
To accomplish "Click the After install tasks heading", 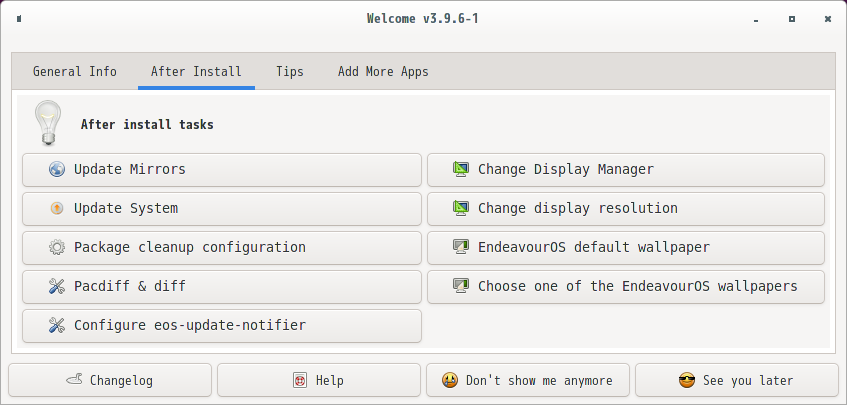I will 147,125.
